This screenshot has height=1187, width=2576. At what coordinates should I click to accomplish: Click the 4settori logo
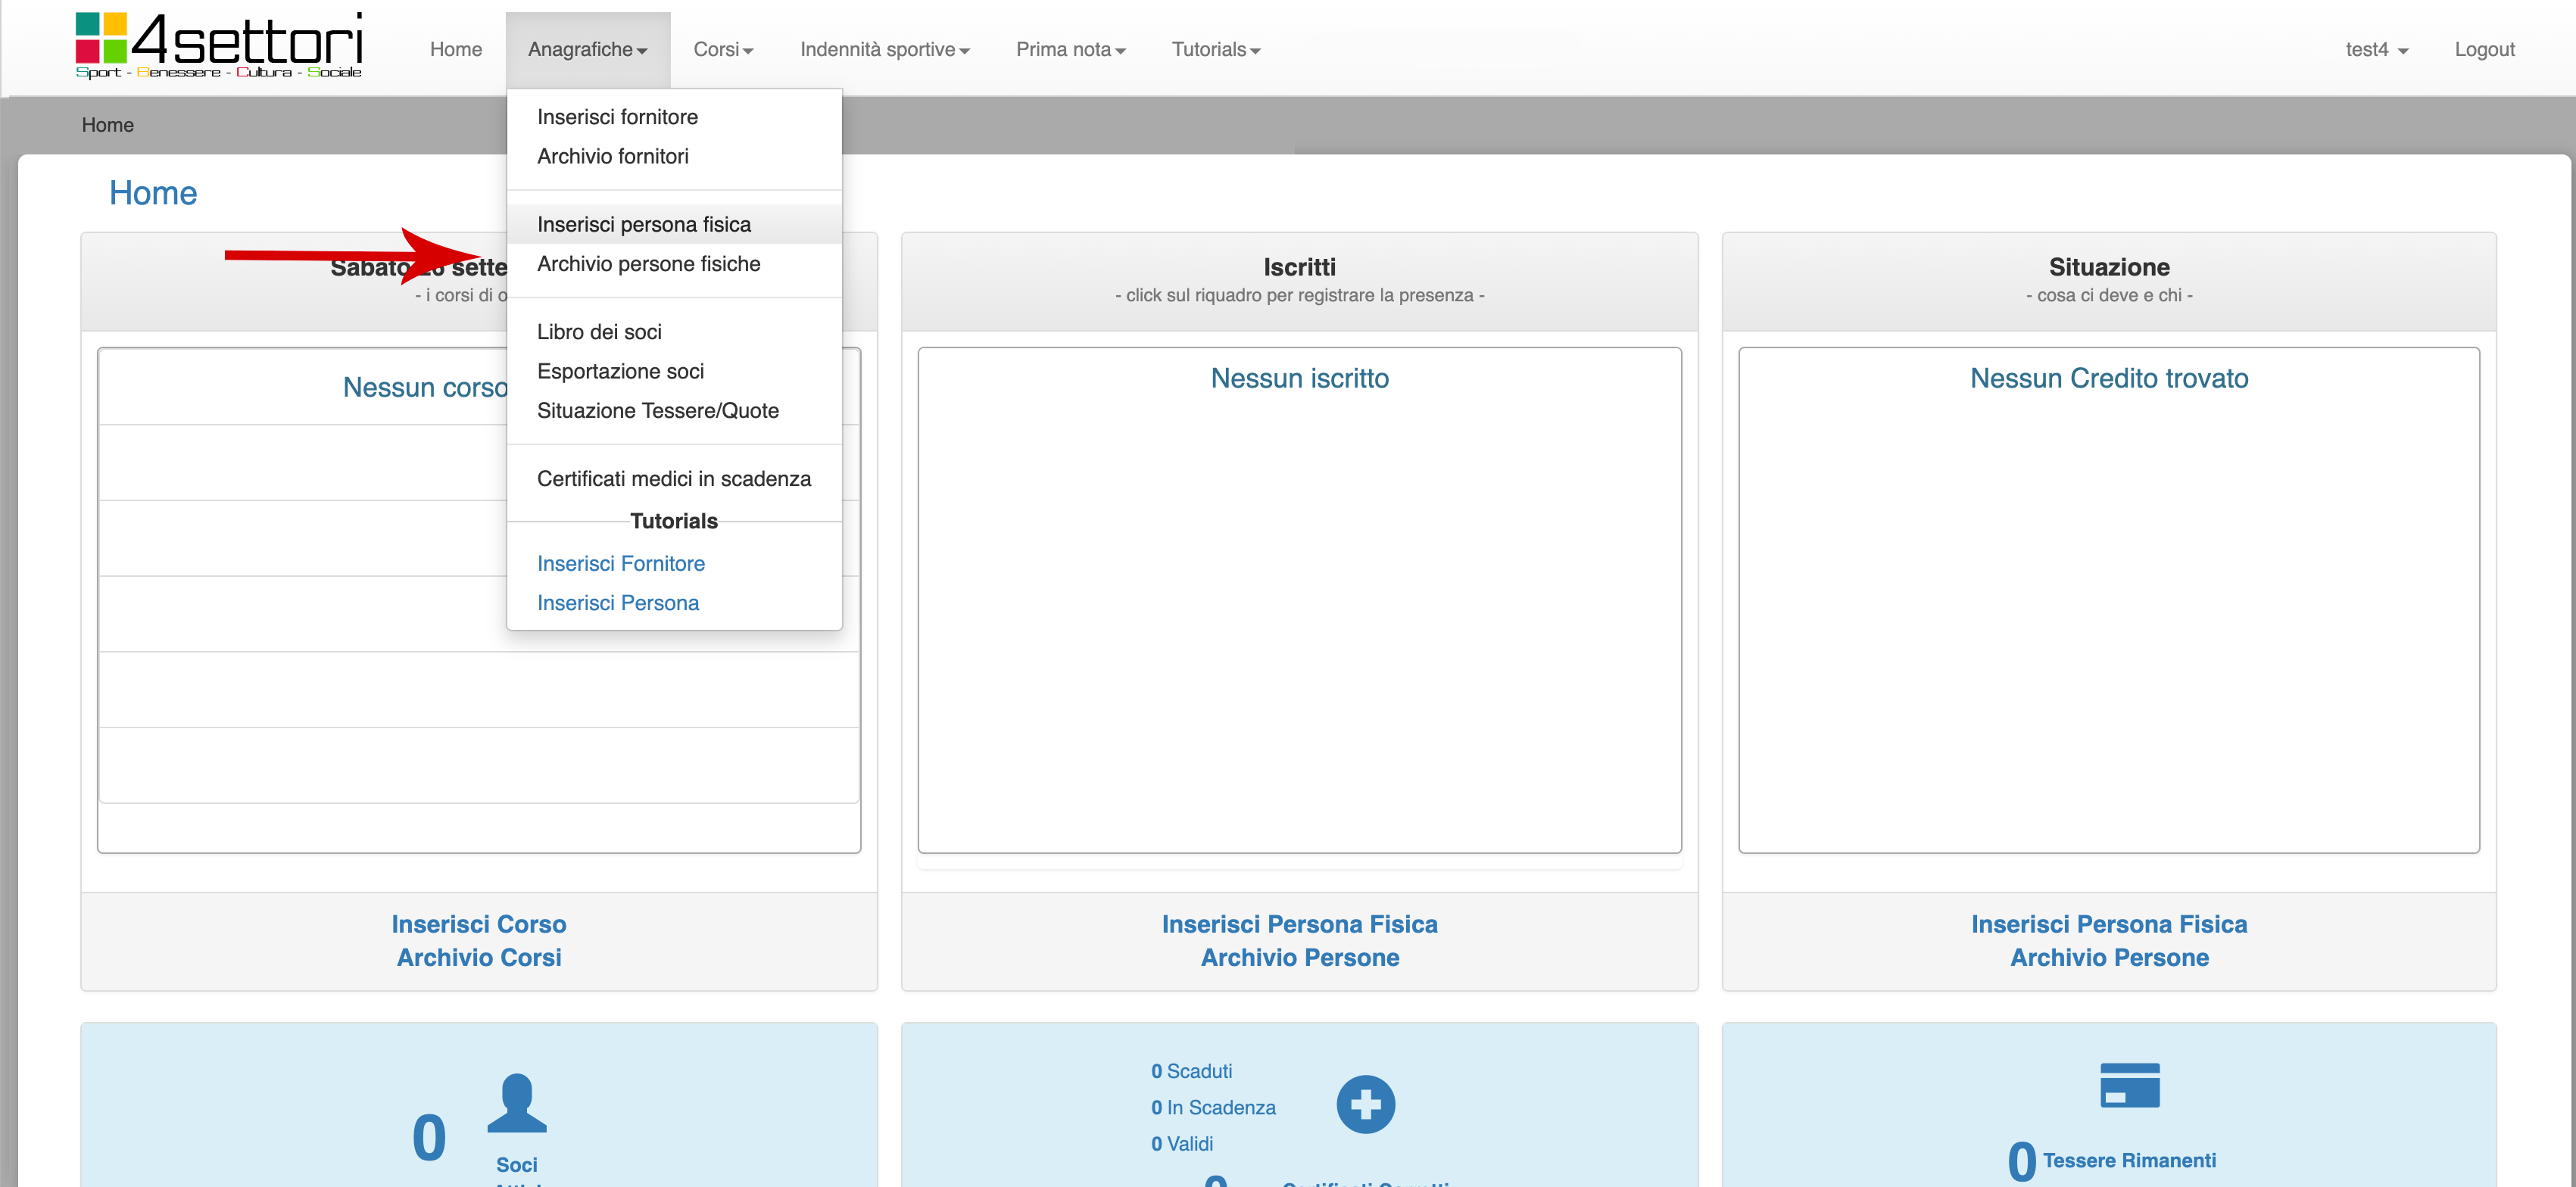219,45
